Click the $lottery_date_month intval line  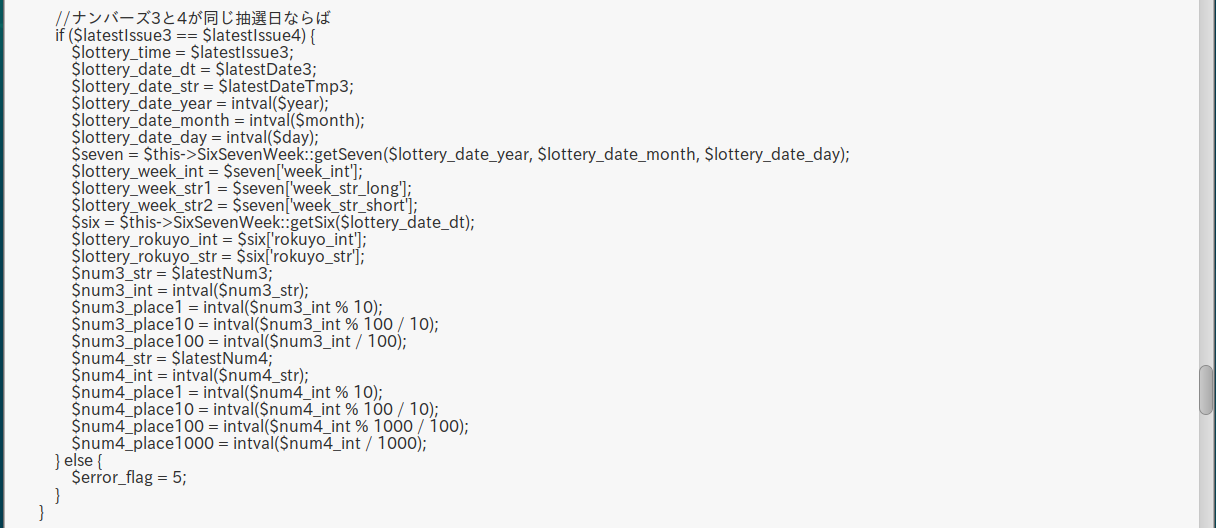(x=218, y=120)
